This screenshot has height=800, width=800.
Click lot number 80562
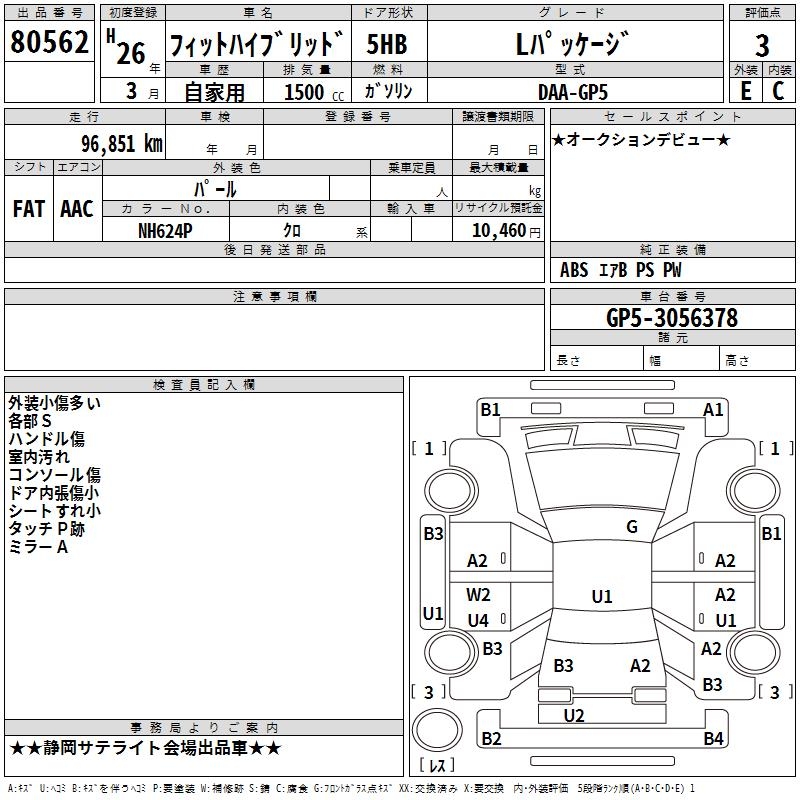coord(49,42)
